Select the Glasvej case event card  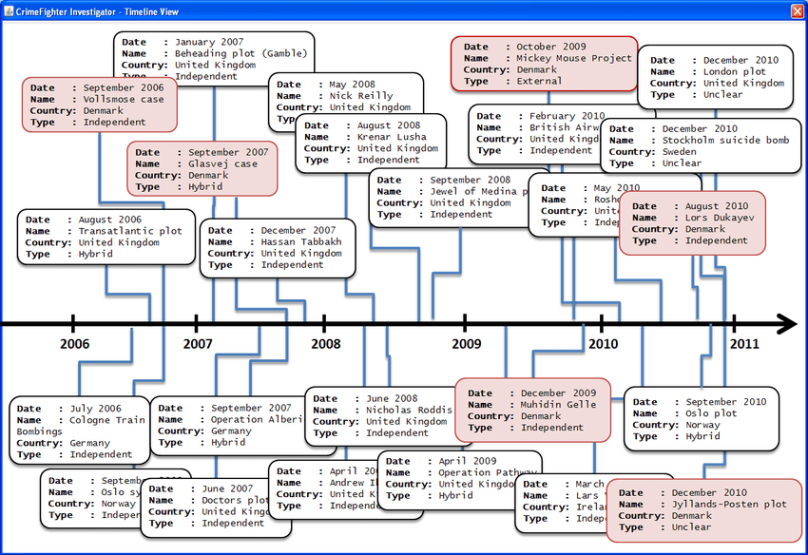202,169
